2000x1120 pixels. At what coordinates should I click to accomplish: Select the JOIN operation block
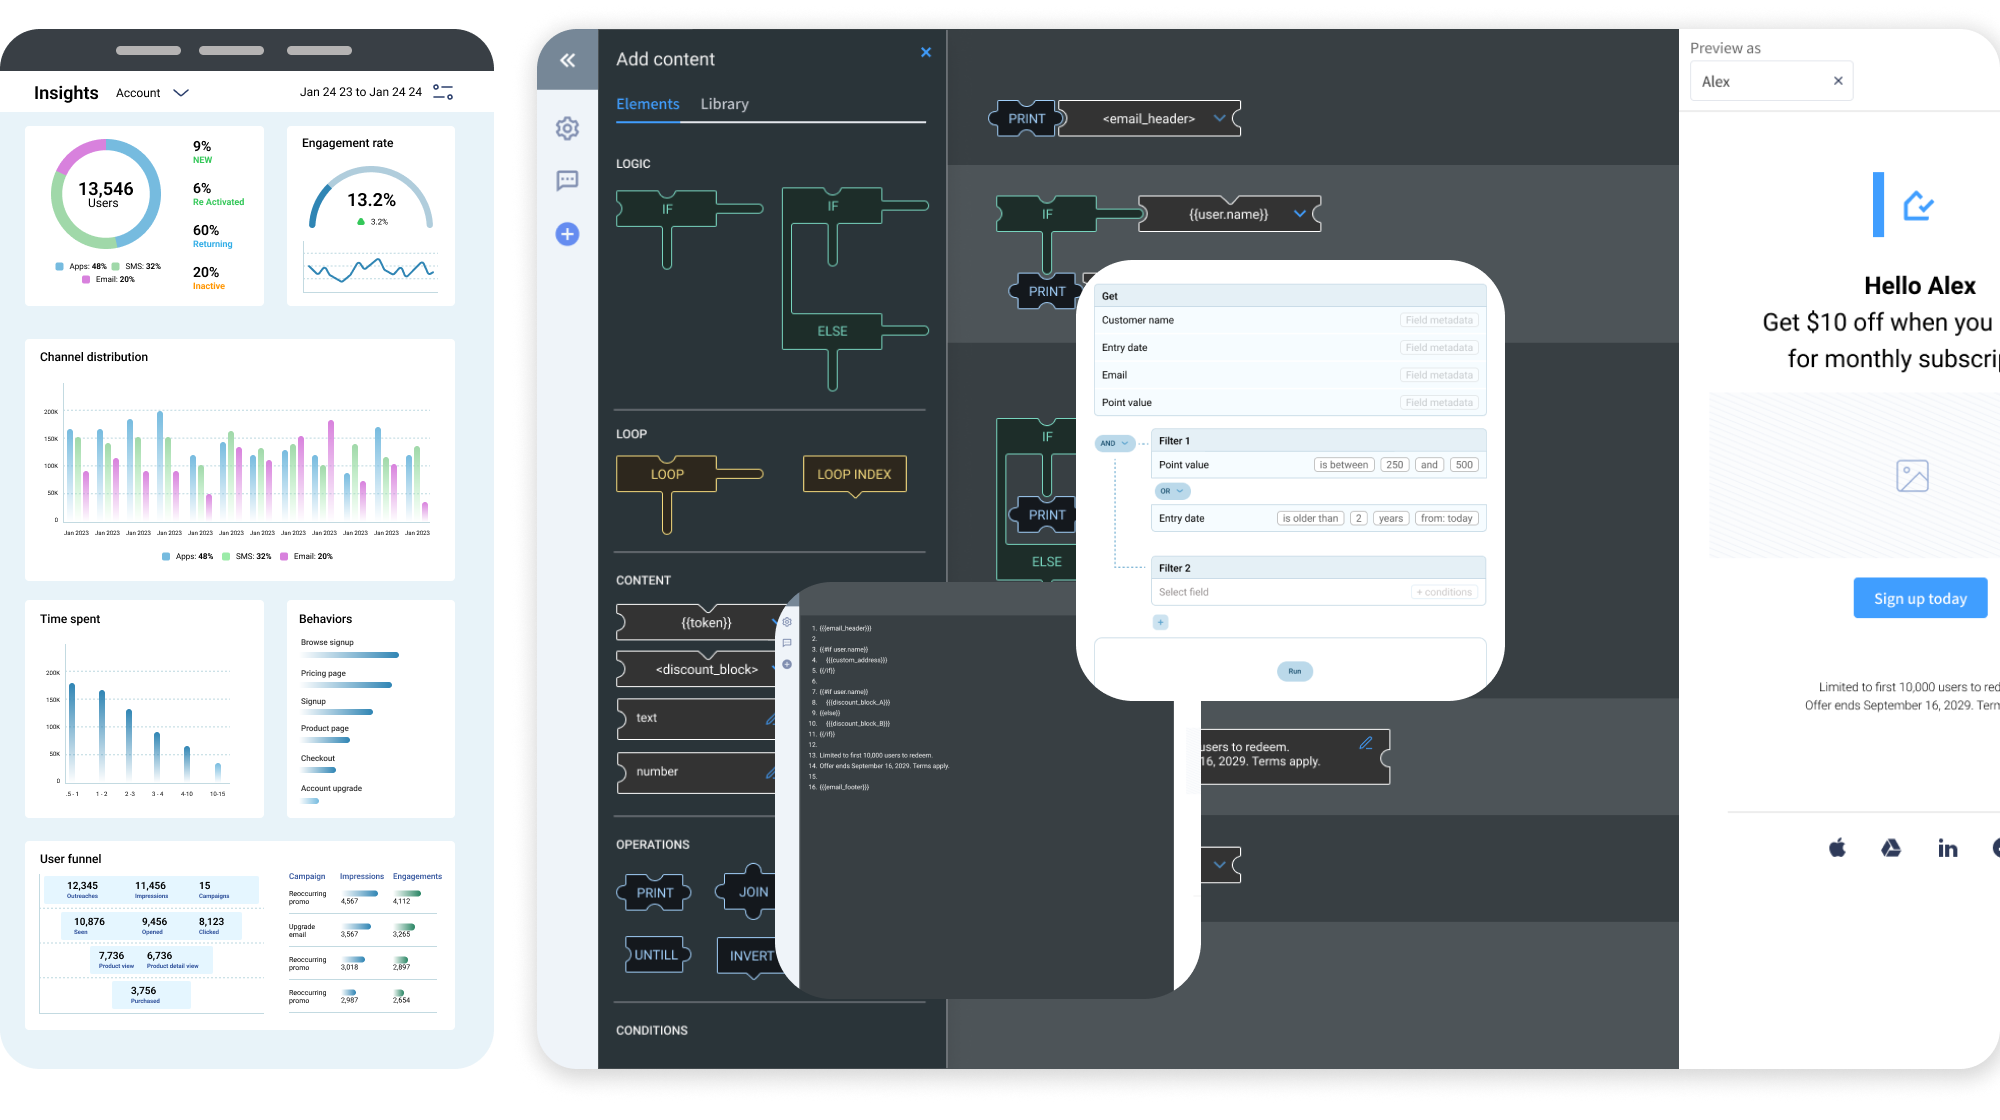point(748,892)
